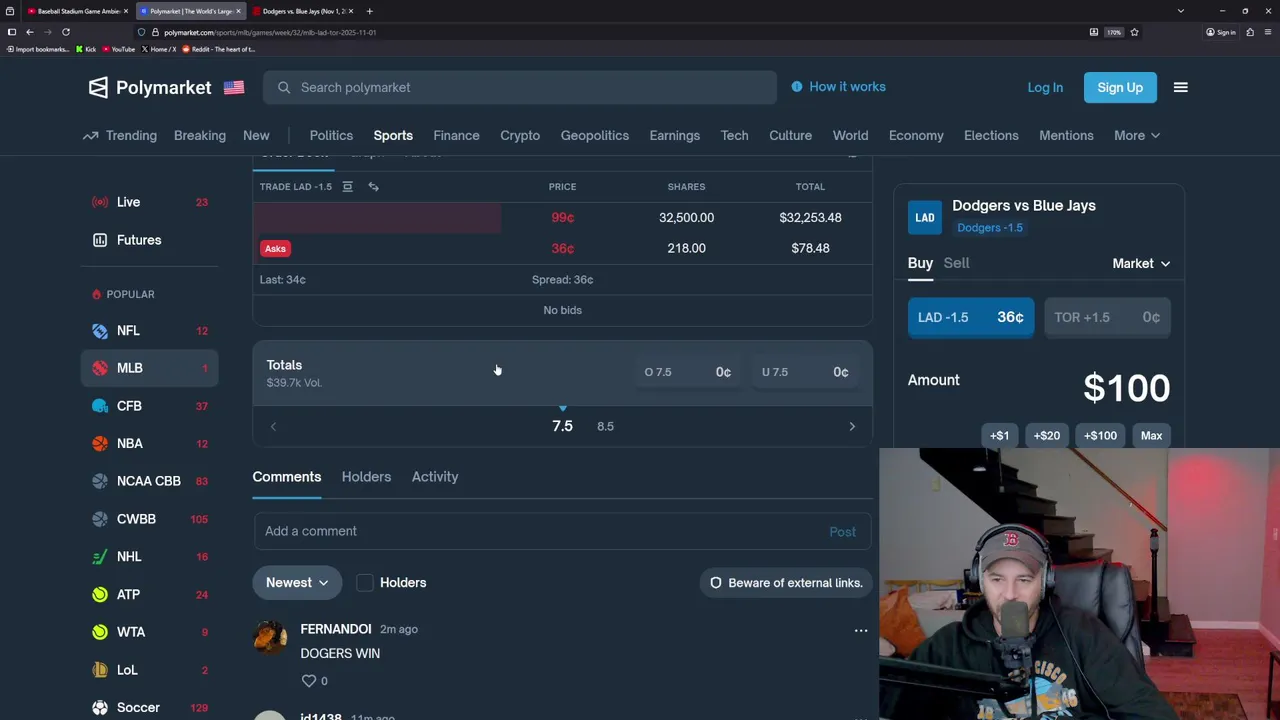Image resolution: width=1280 pixels, height=720 pixels.
Task: Go back in browser history
Action: point(29,32)
